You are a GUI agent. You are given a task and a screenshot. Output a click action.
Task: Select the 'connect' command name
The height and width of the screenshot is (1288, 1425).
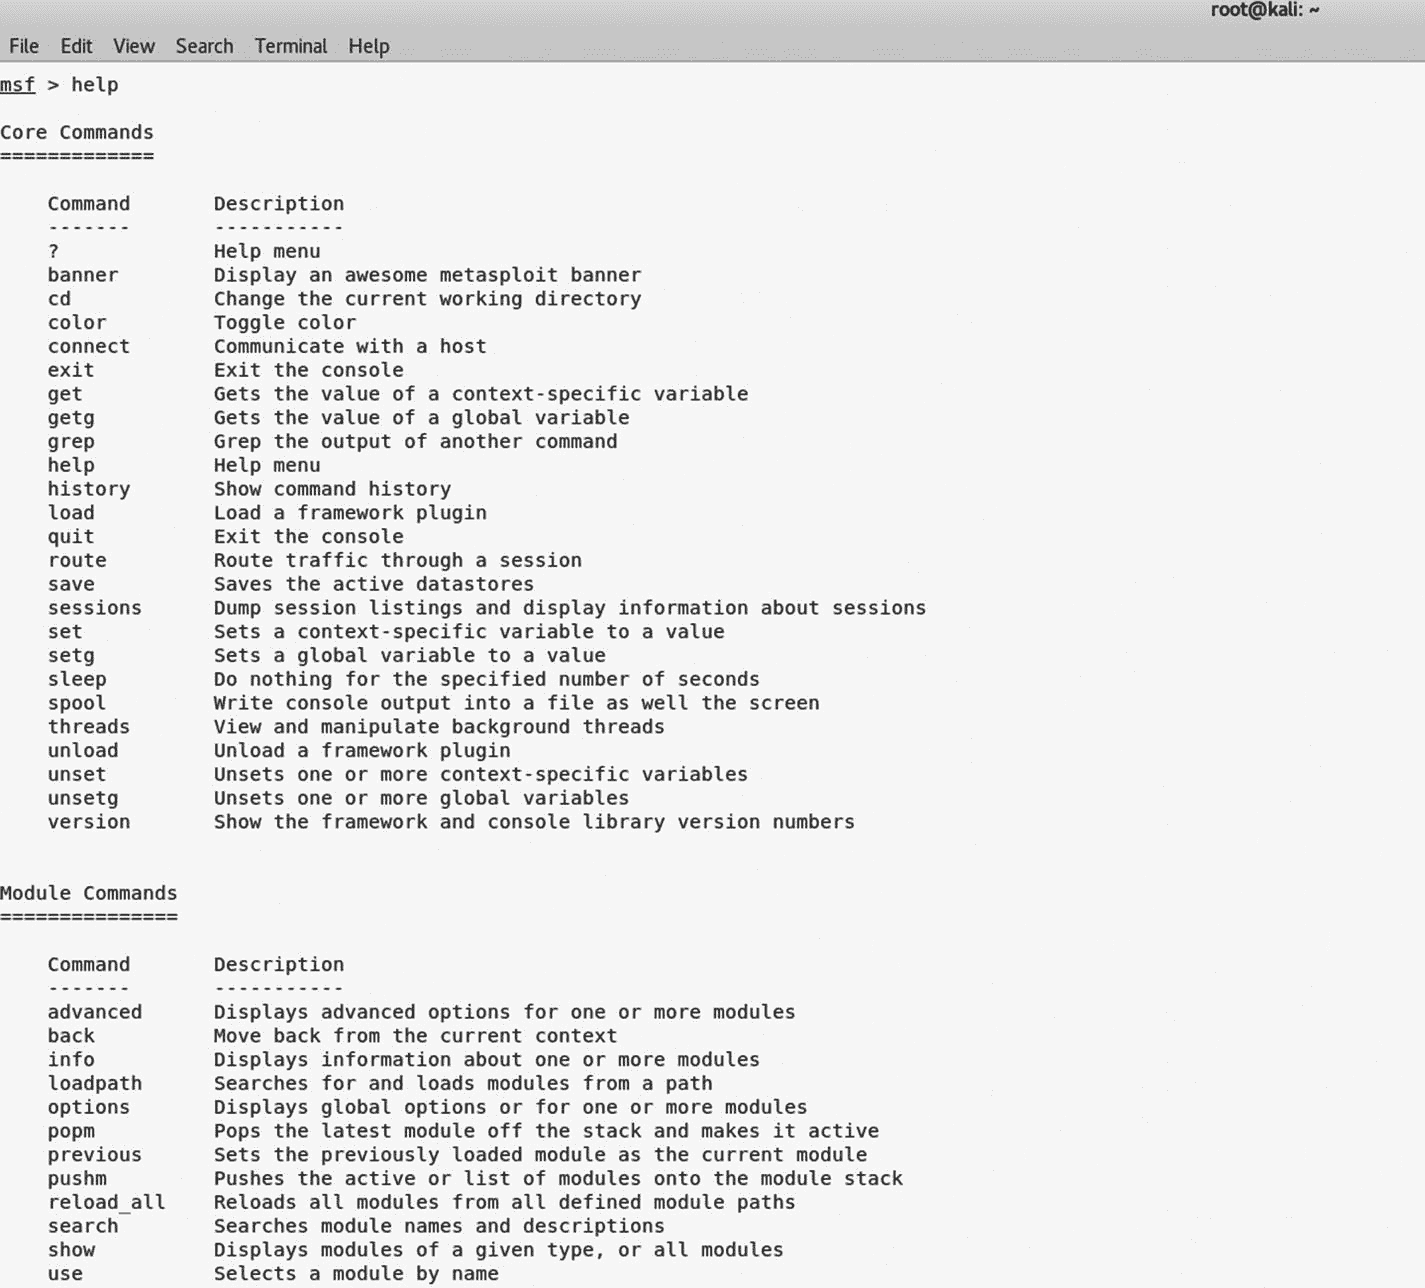89,346
